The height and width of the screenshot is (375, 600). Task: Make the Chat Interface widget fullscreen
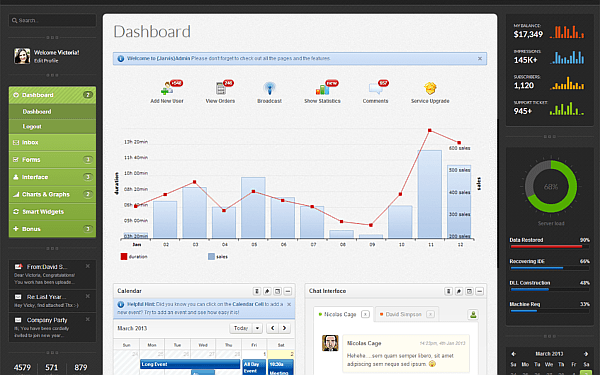[469, 291]
